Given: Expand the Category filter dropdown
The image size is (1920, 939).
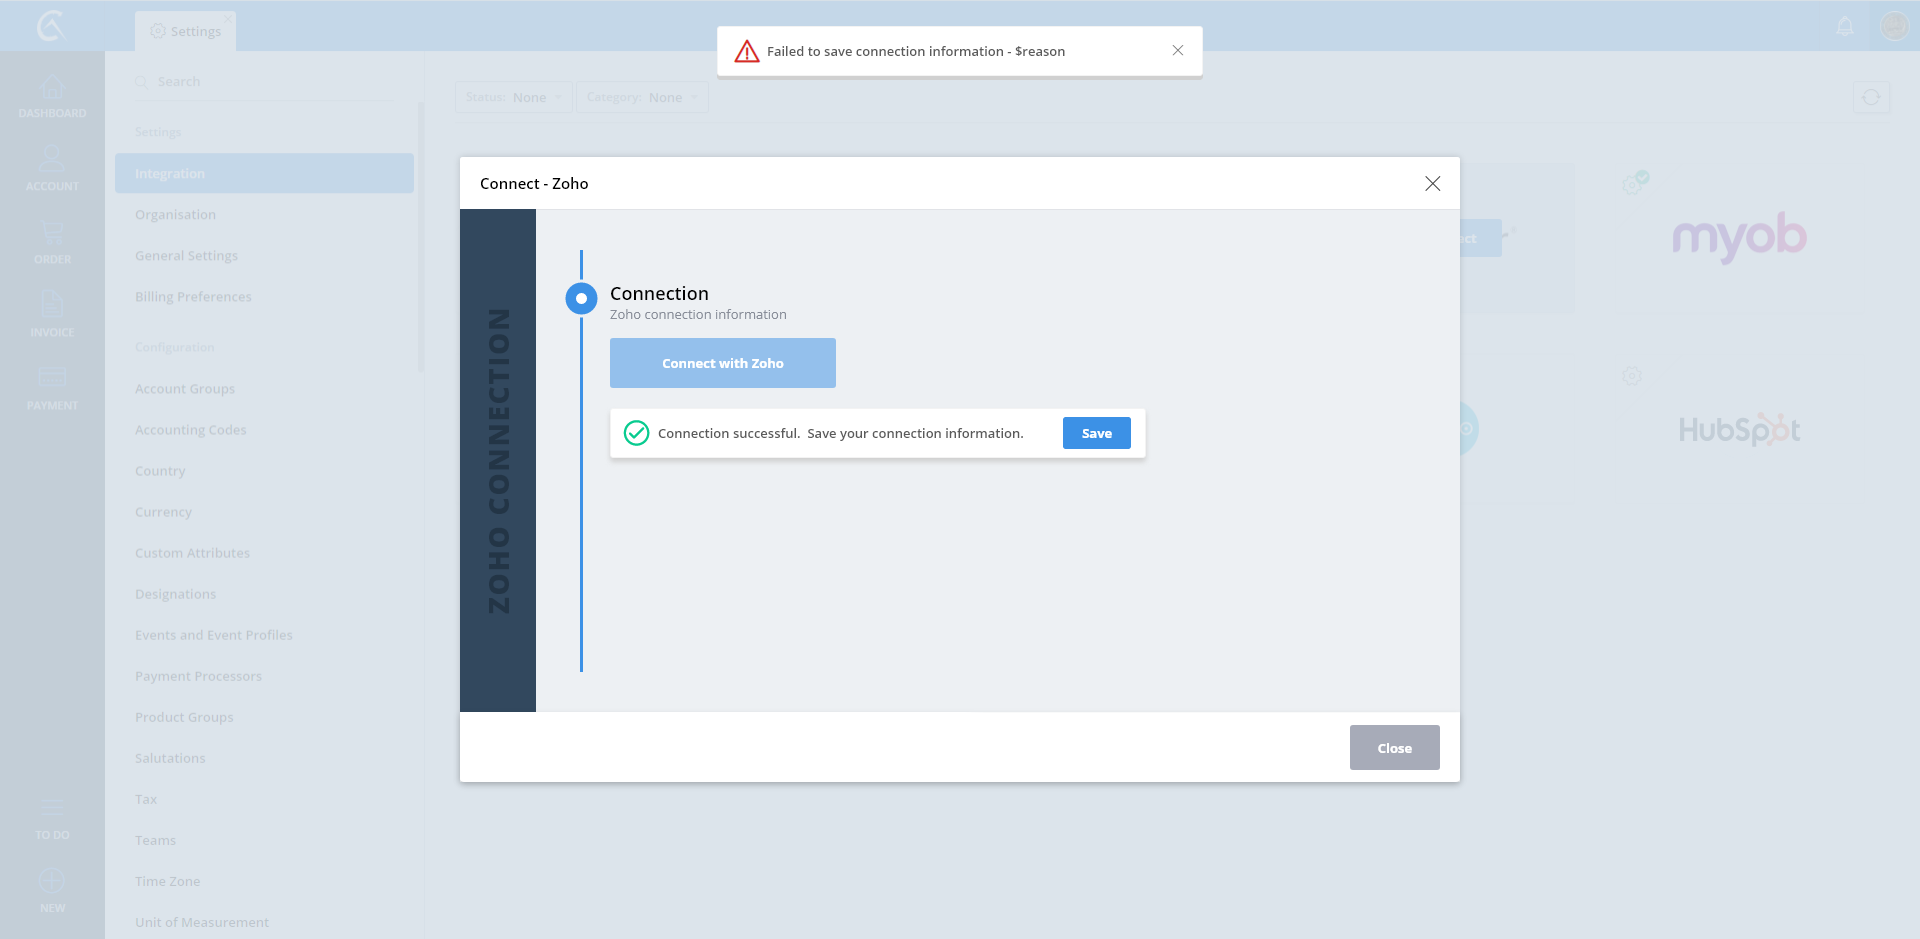Looking at the screenshot, I should click(x=642, y=97).
